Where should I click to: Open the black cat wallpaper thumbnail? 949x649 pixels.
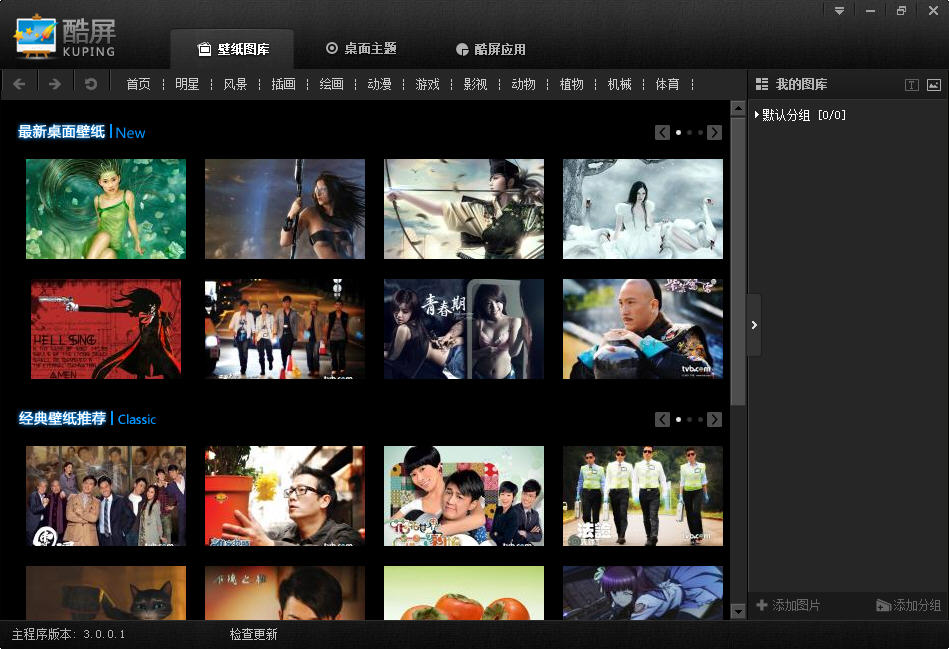(x=106, y=593)
